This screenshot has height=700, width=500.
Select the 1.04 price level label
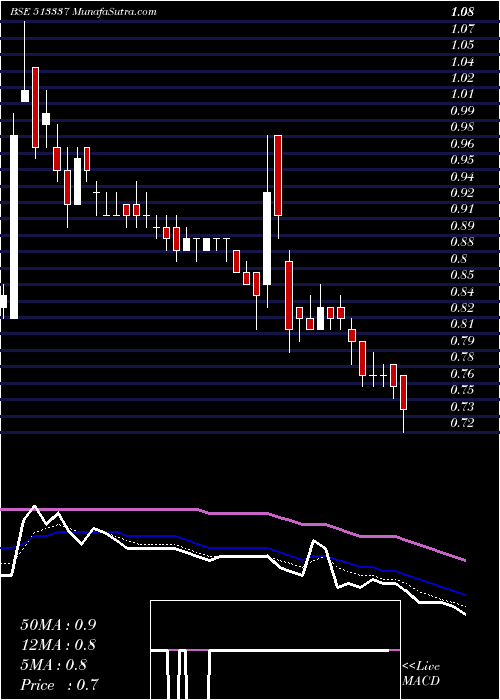[x=462, y=61]
